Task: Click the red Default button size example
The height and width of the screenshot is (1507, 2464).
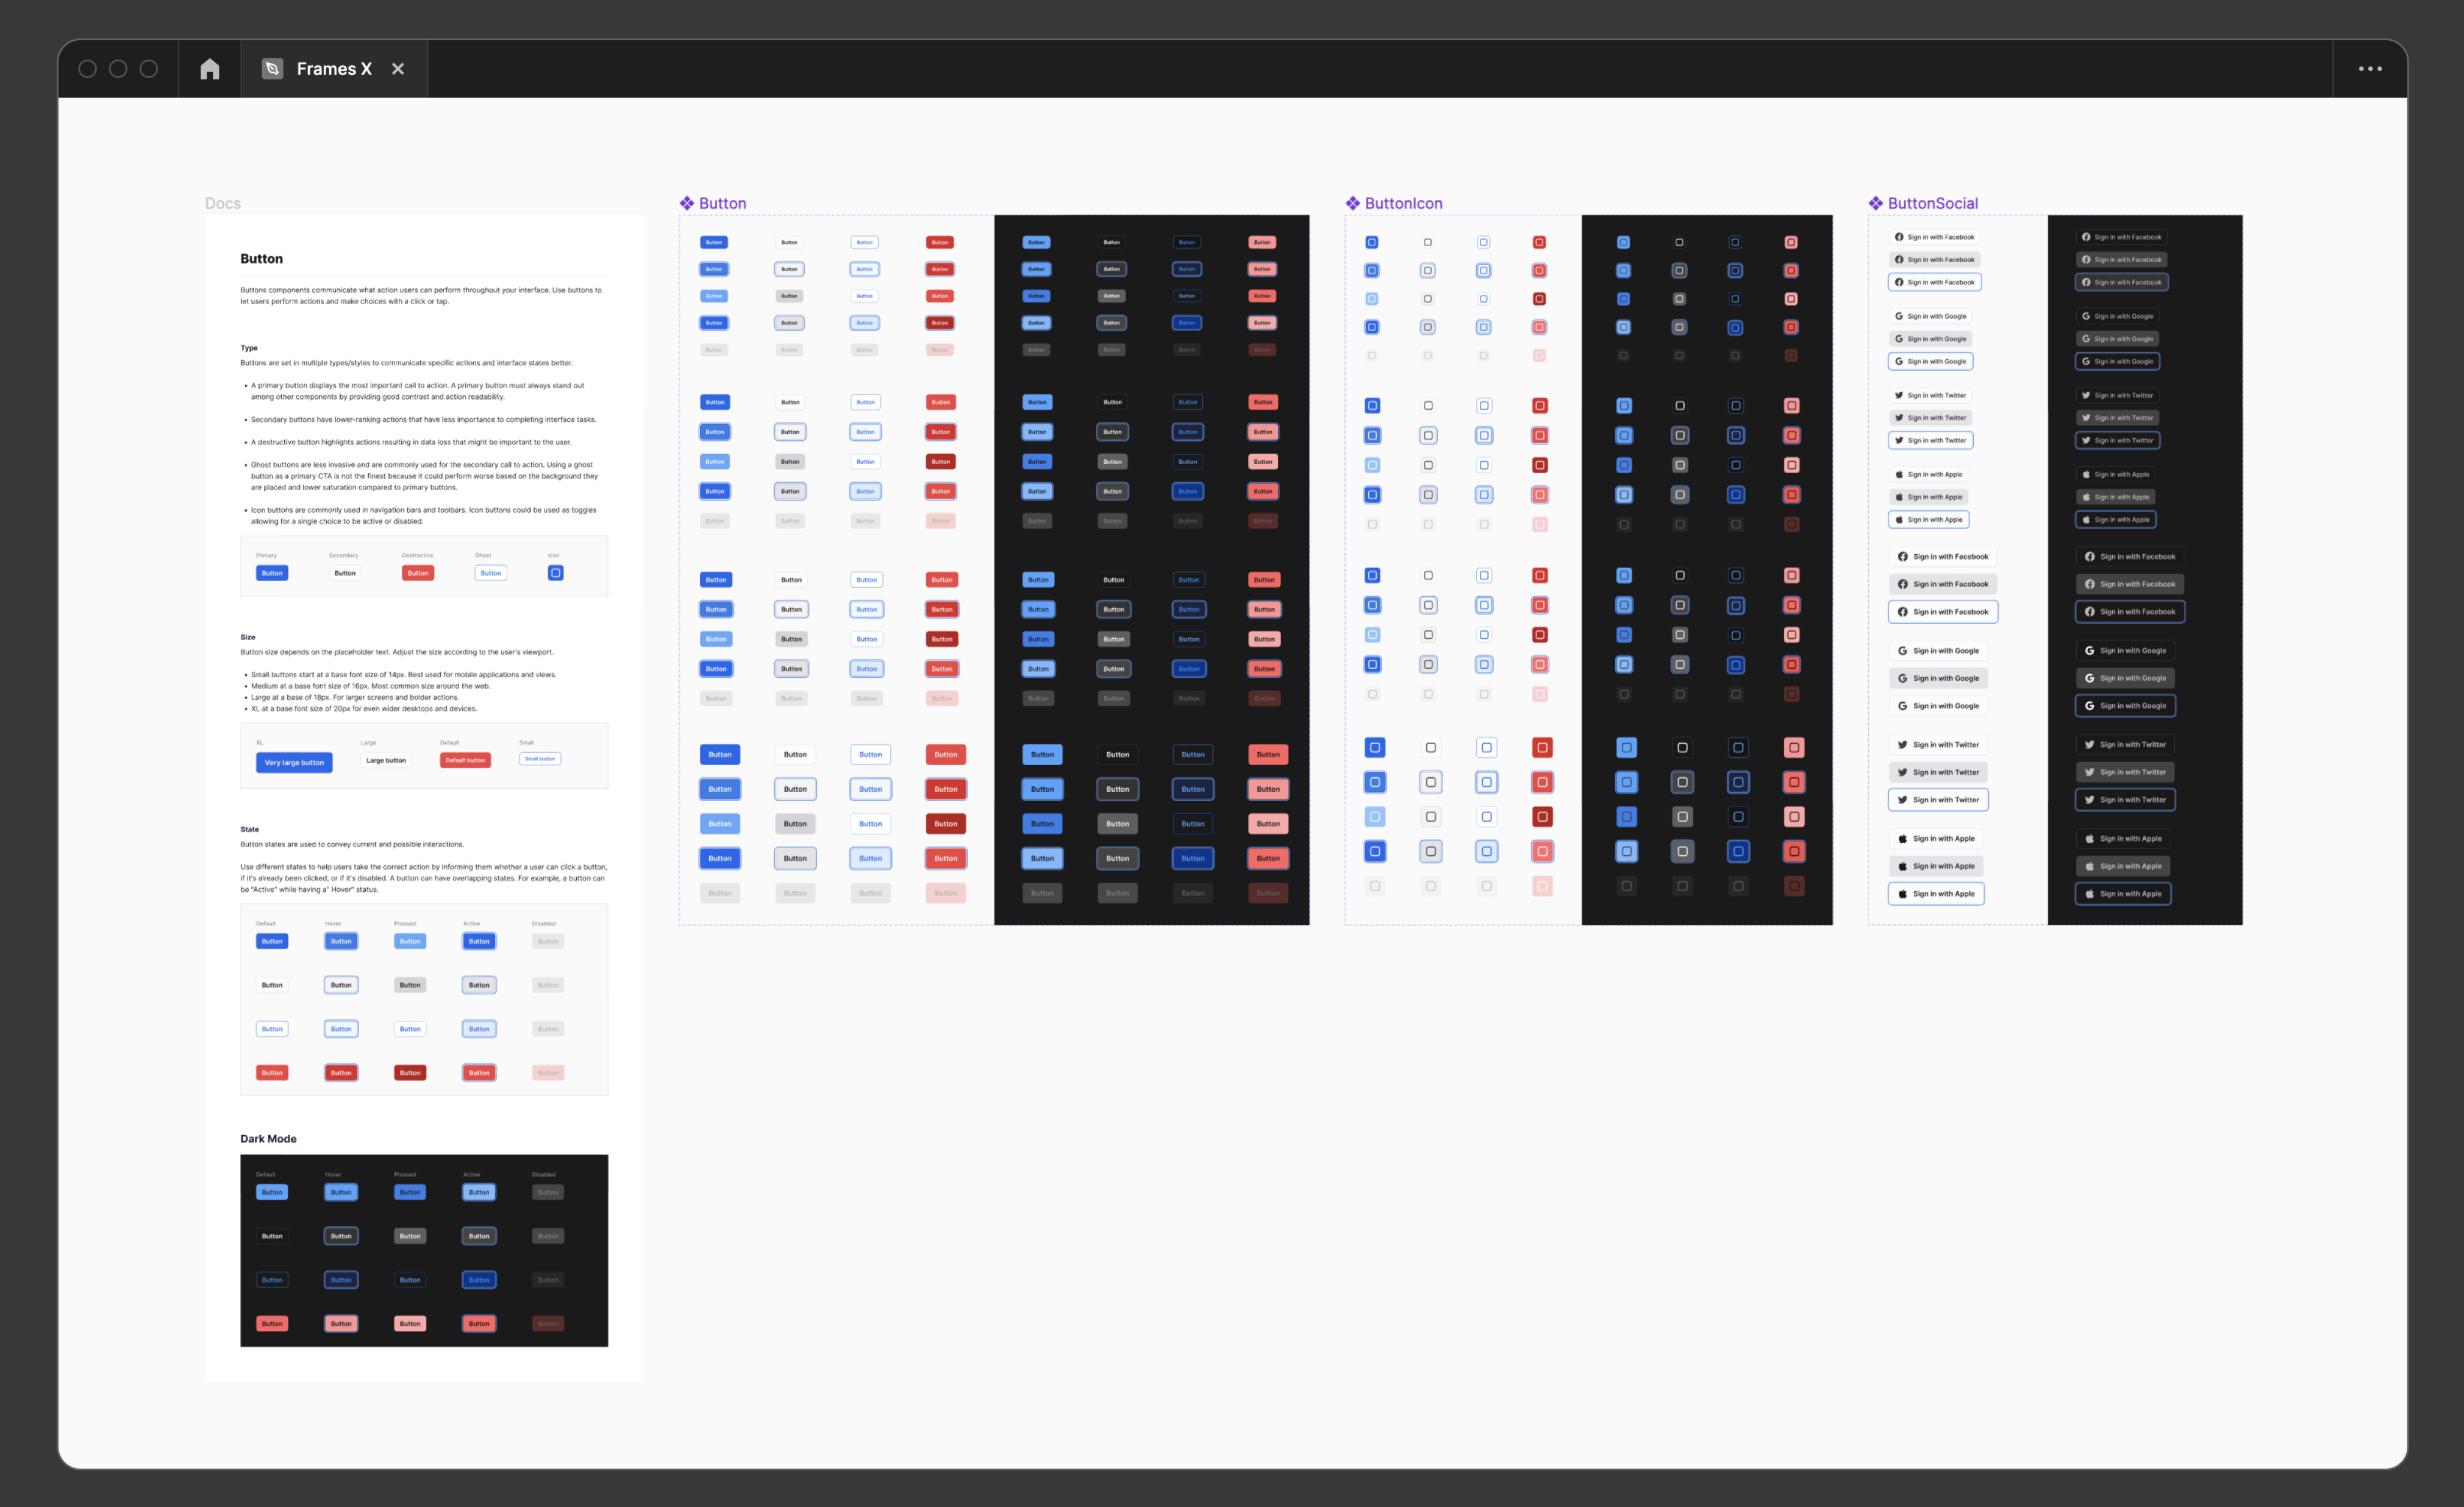Action: [465, 760]
